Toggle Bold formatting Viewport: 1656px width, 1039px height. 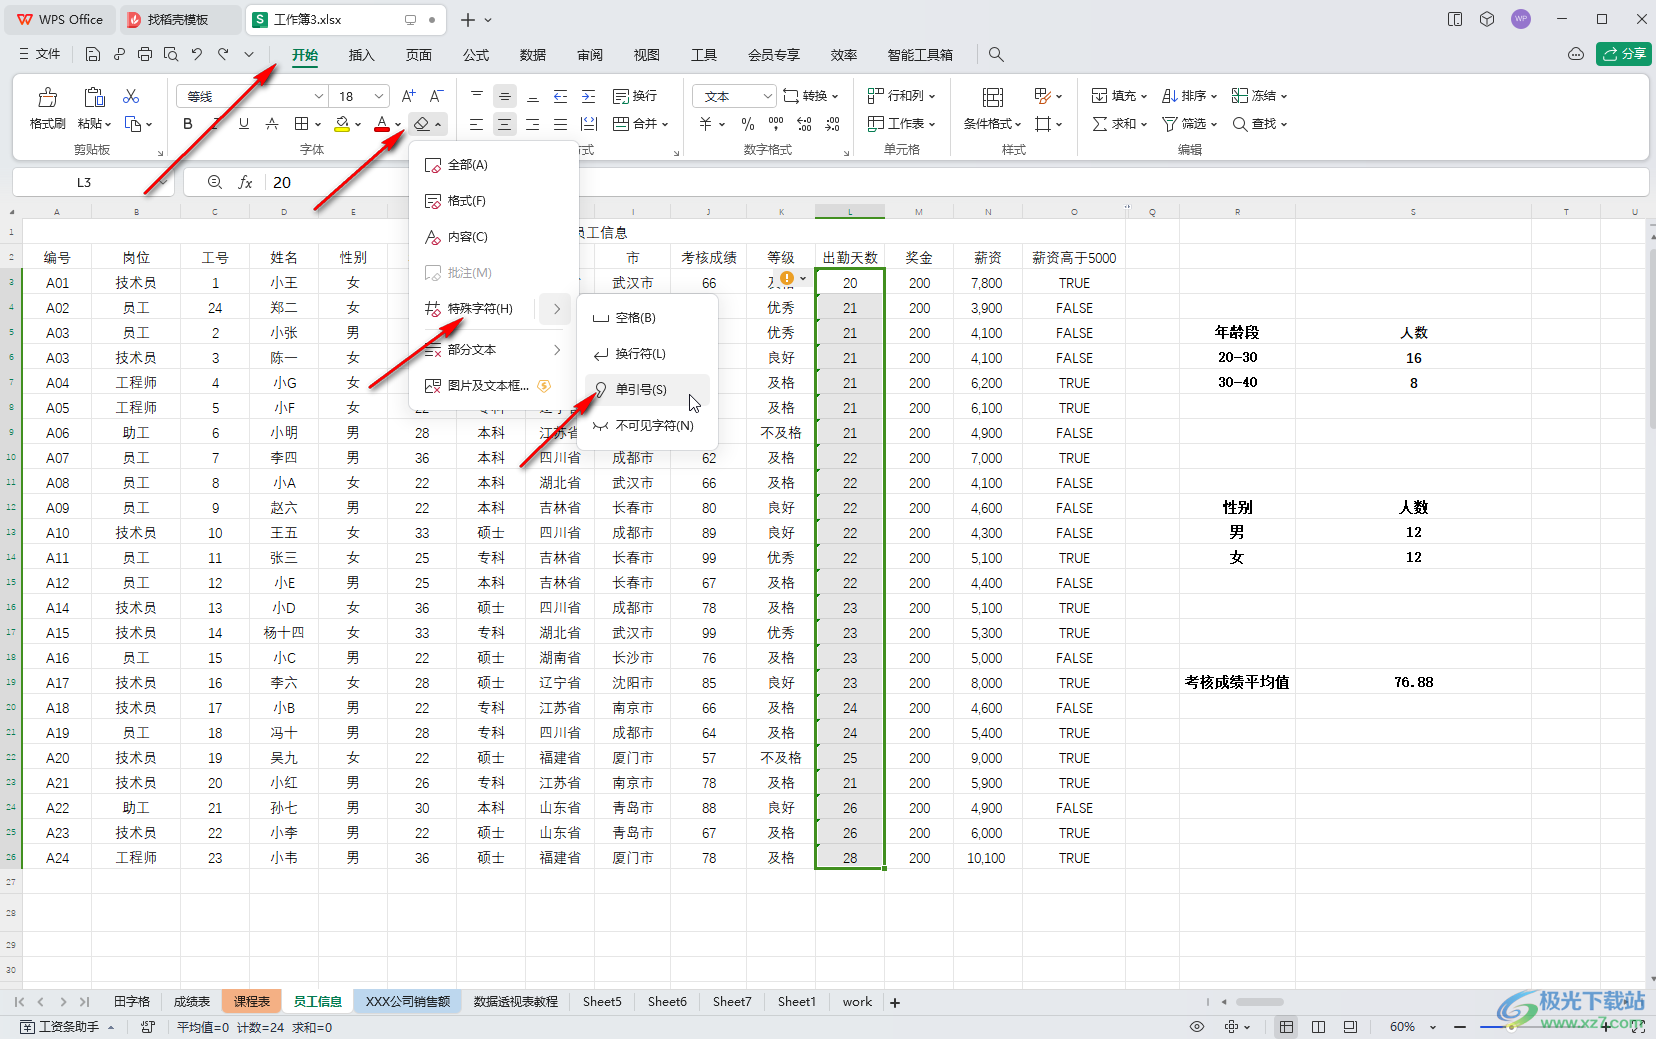click(x=188, y=124)
